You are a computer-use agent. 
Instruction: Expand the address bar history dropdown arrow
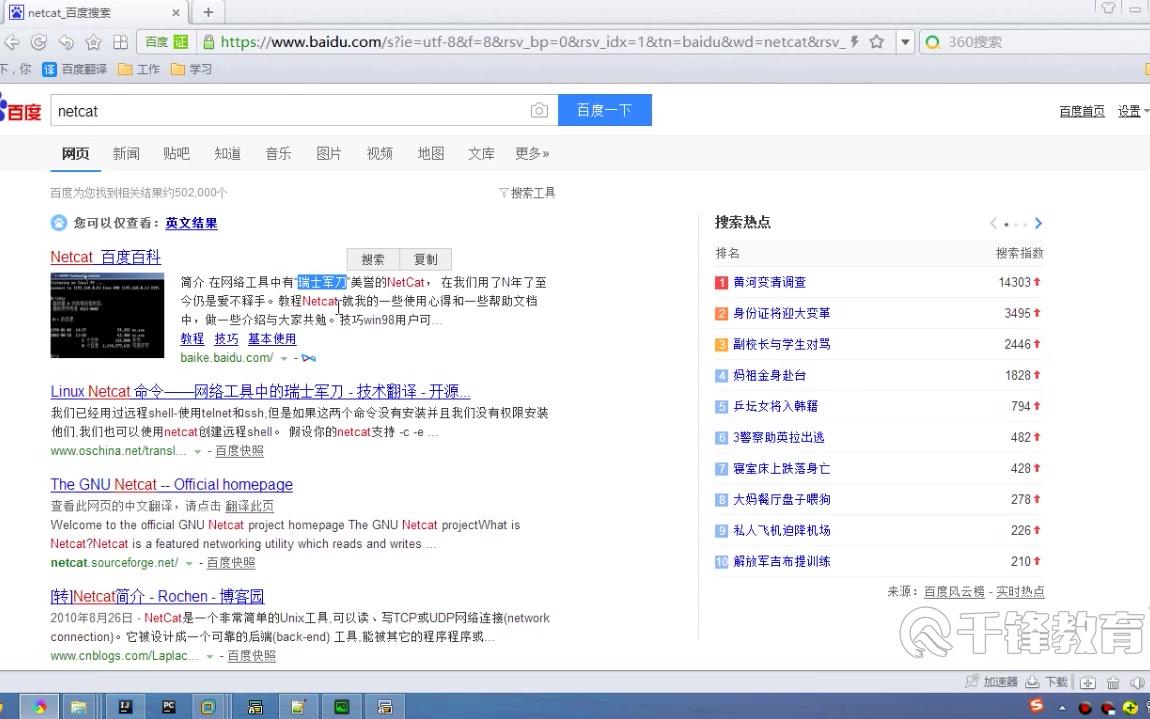point(905,42)
